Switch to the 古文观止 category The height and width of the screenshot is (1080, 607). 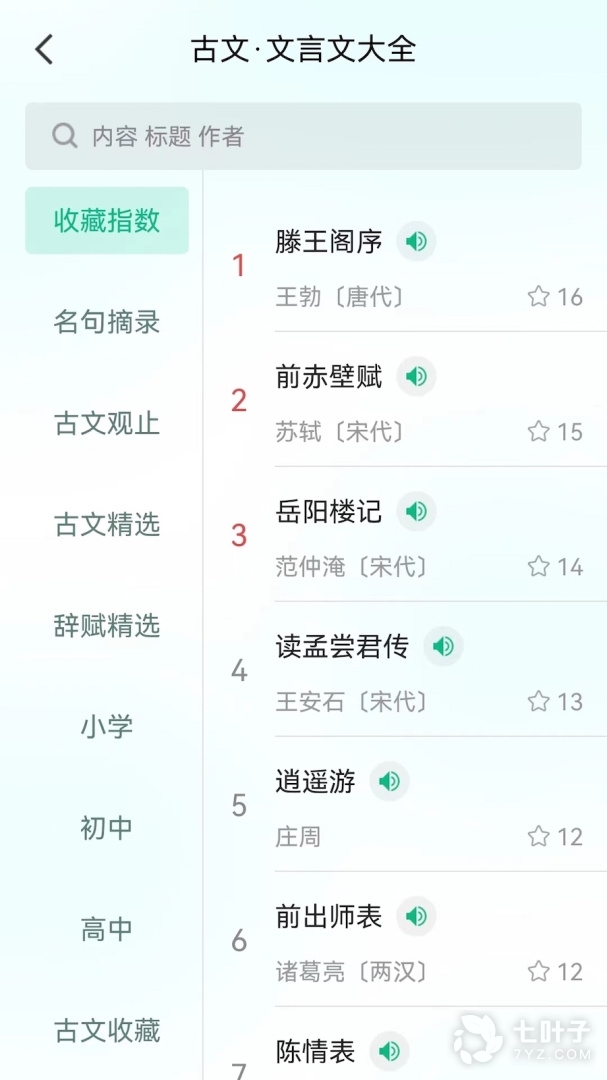click(107, 423)
